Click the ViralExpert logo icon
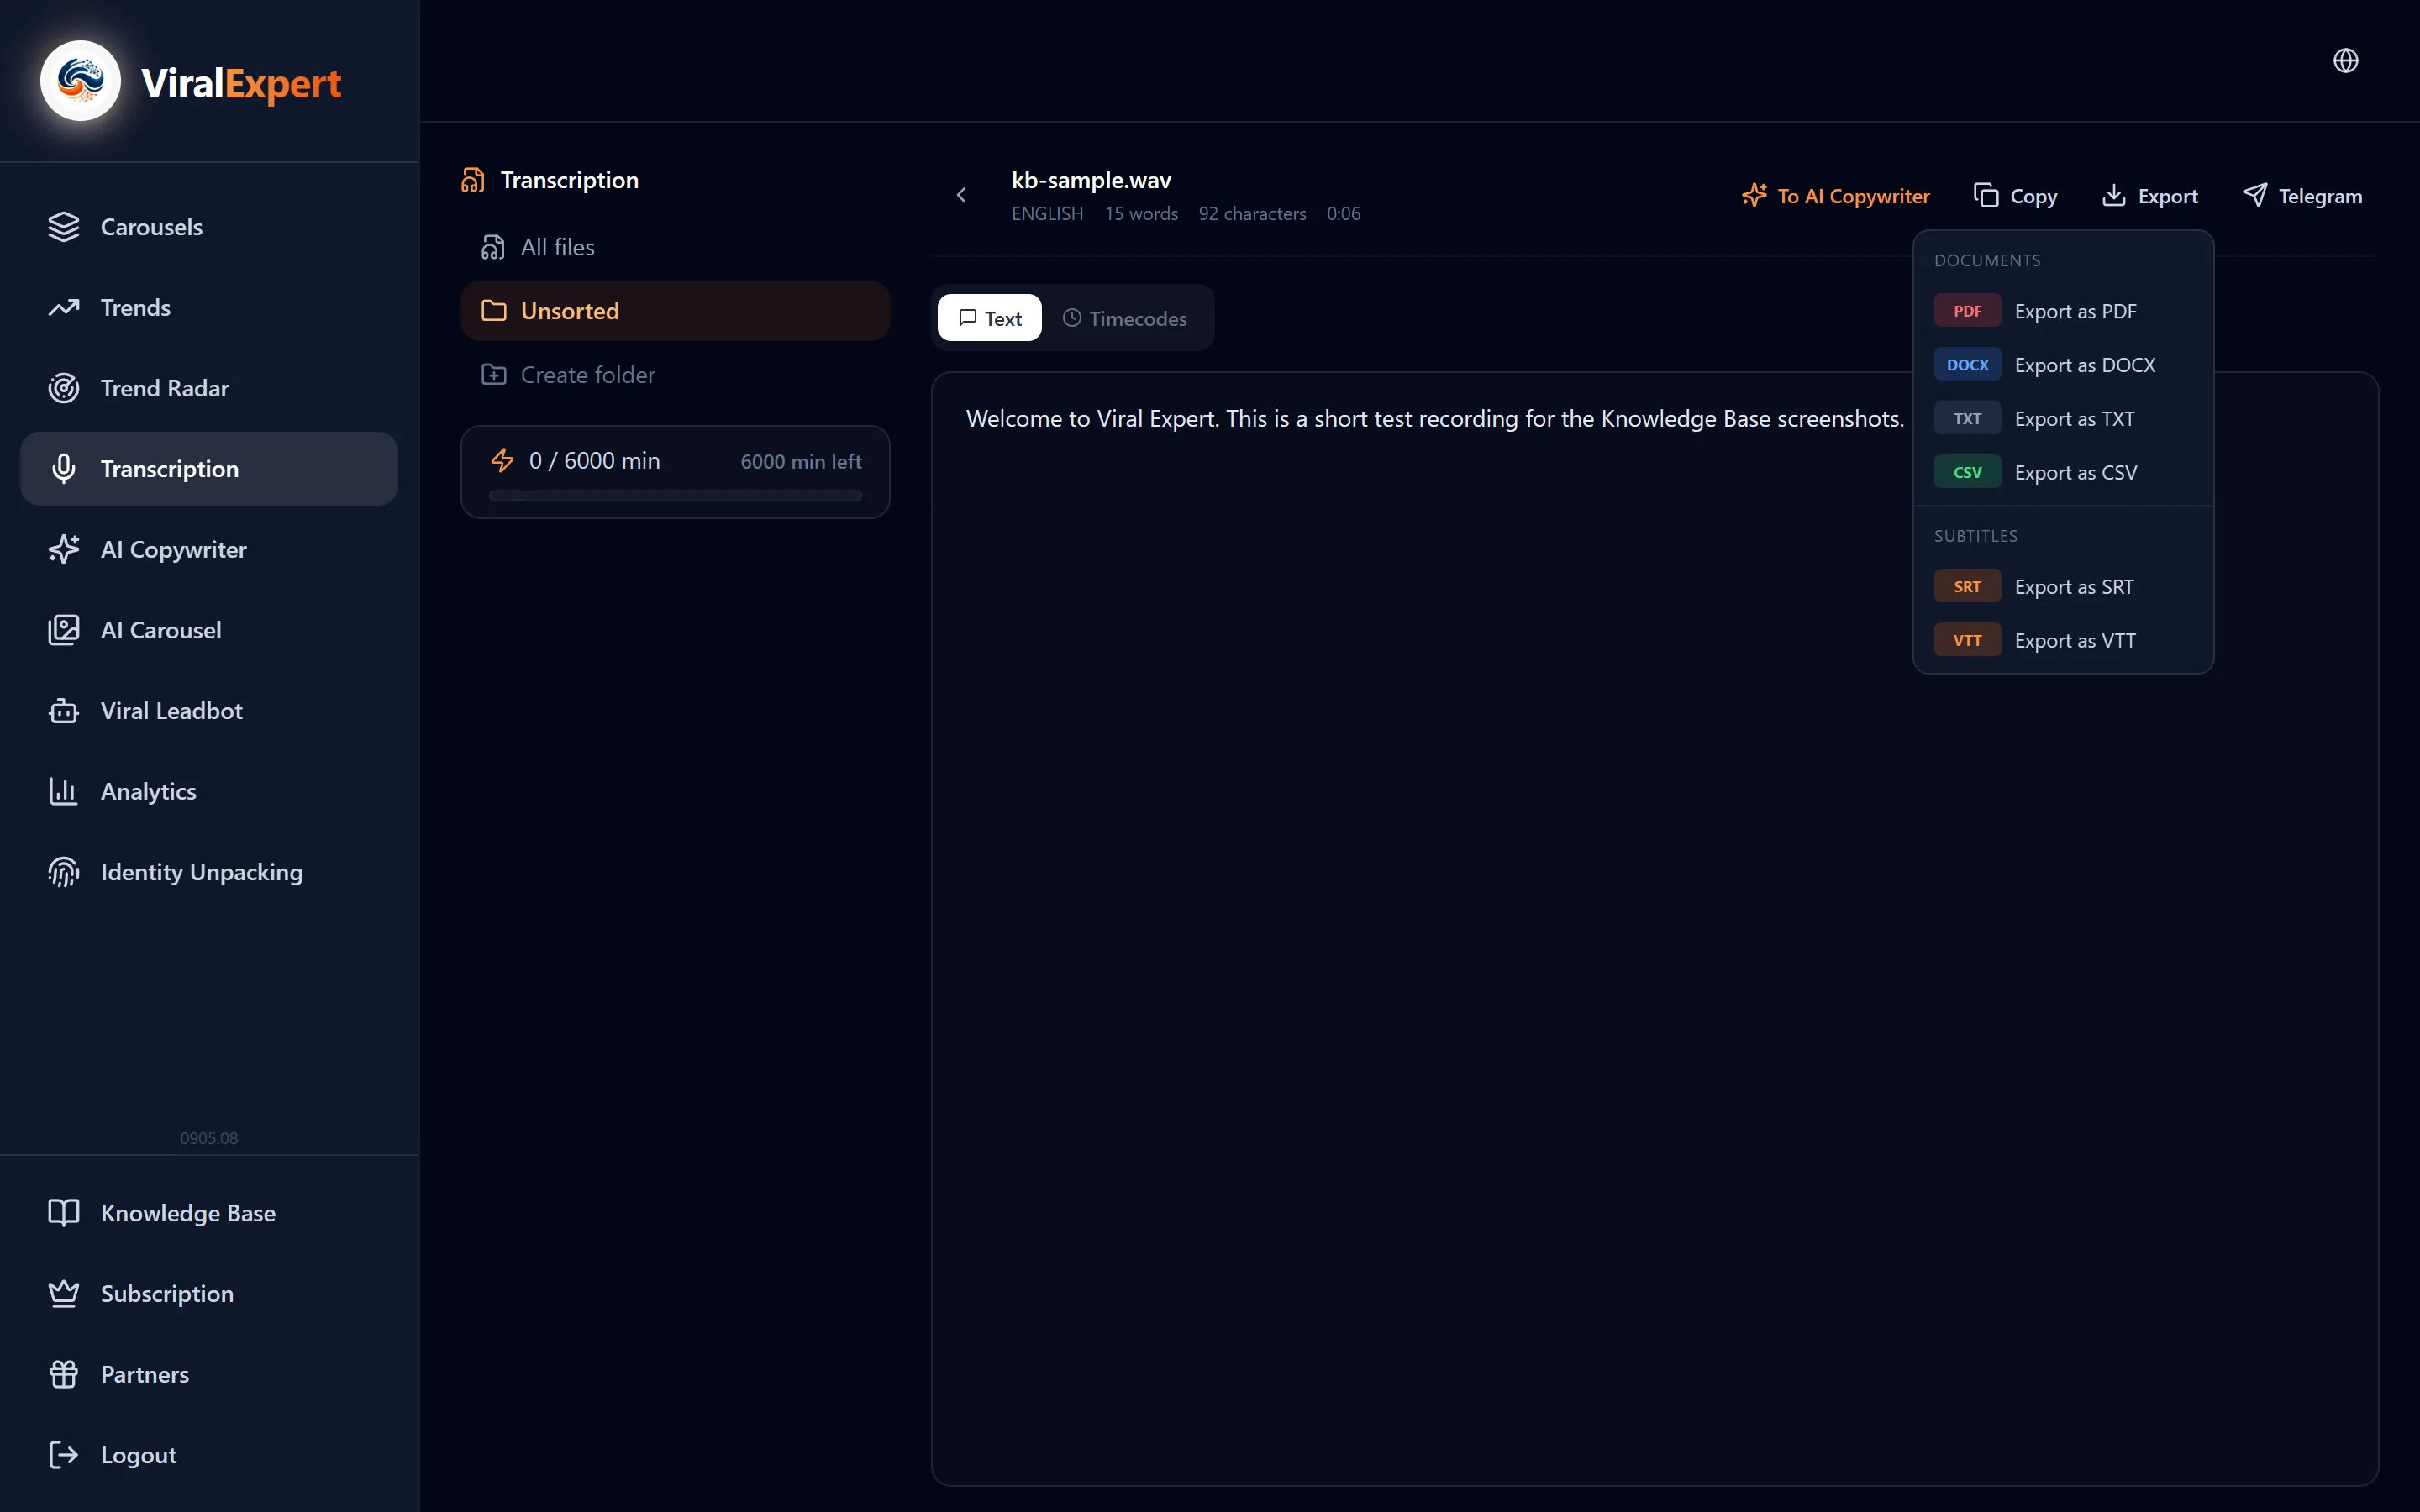 pos(80,81)
